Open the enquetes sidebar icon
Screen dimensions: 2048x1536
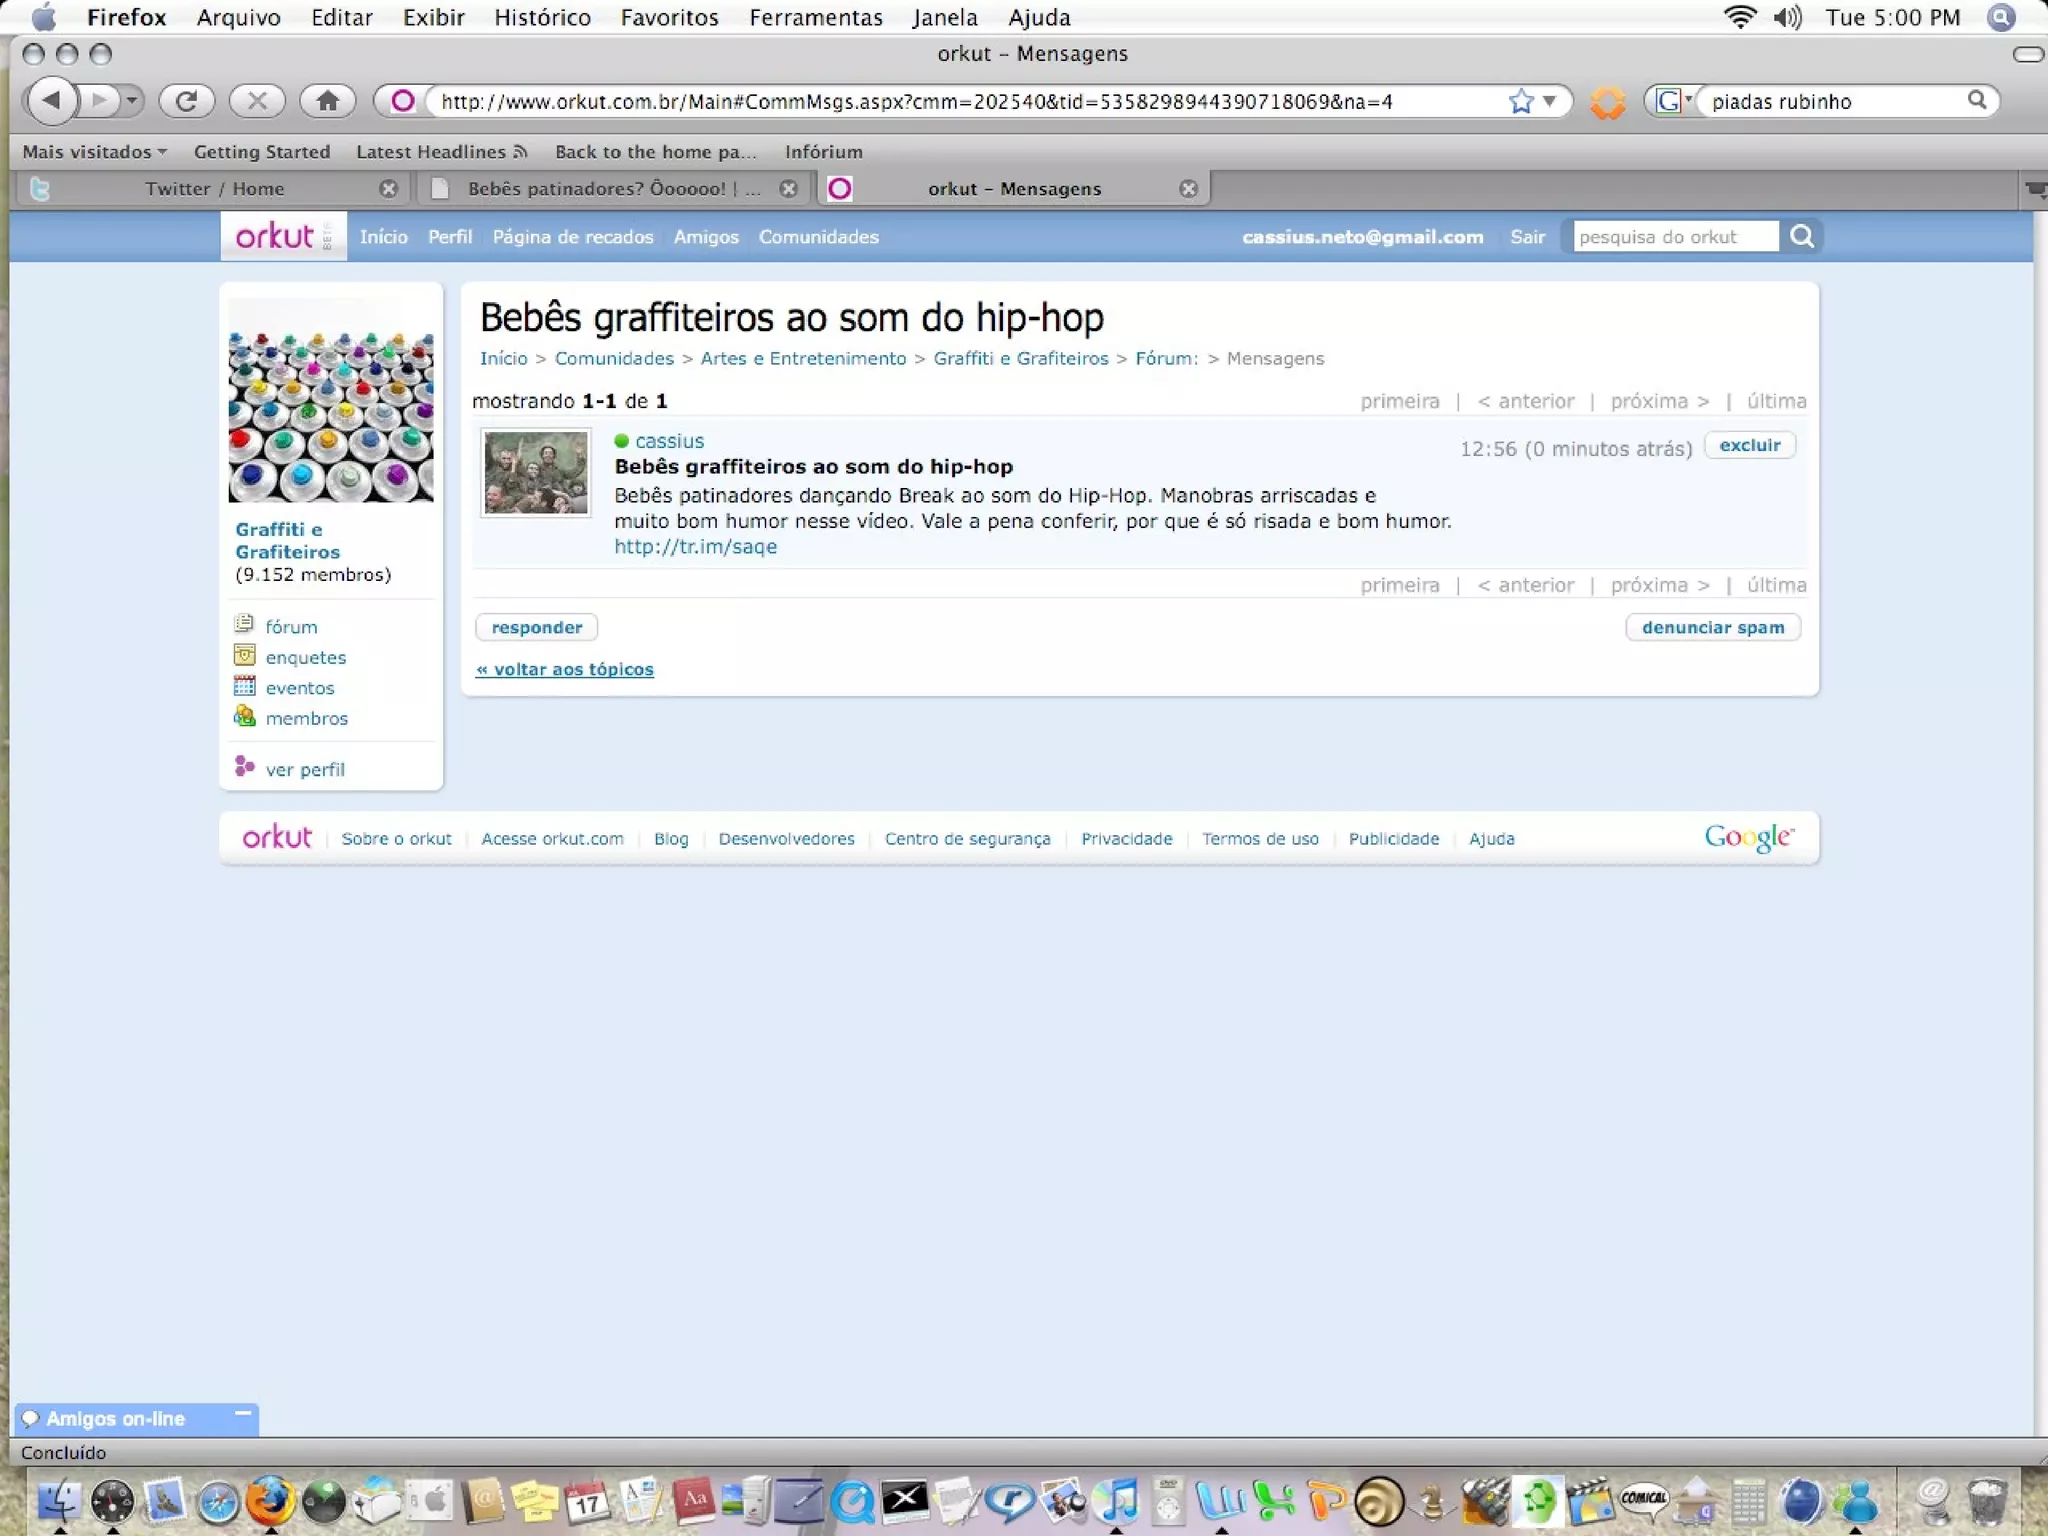click(244, 656)
